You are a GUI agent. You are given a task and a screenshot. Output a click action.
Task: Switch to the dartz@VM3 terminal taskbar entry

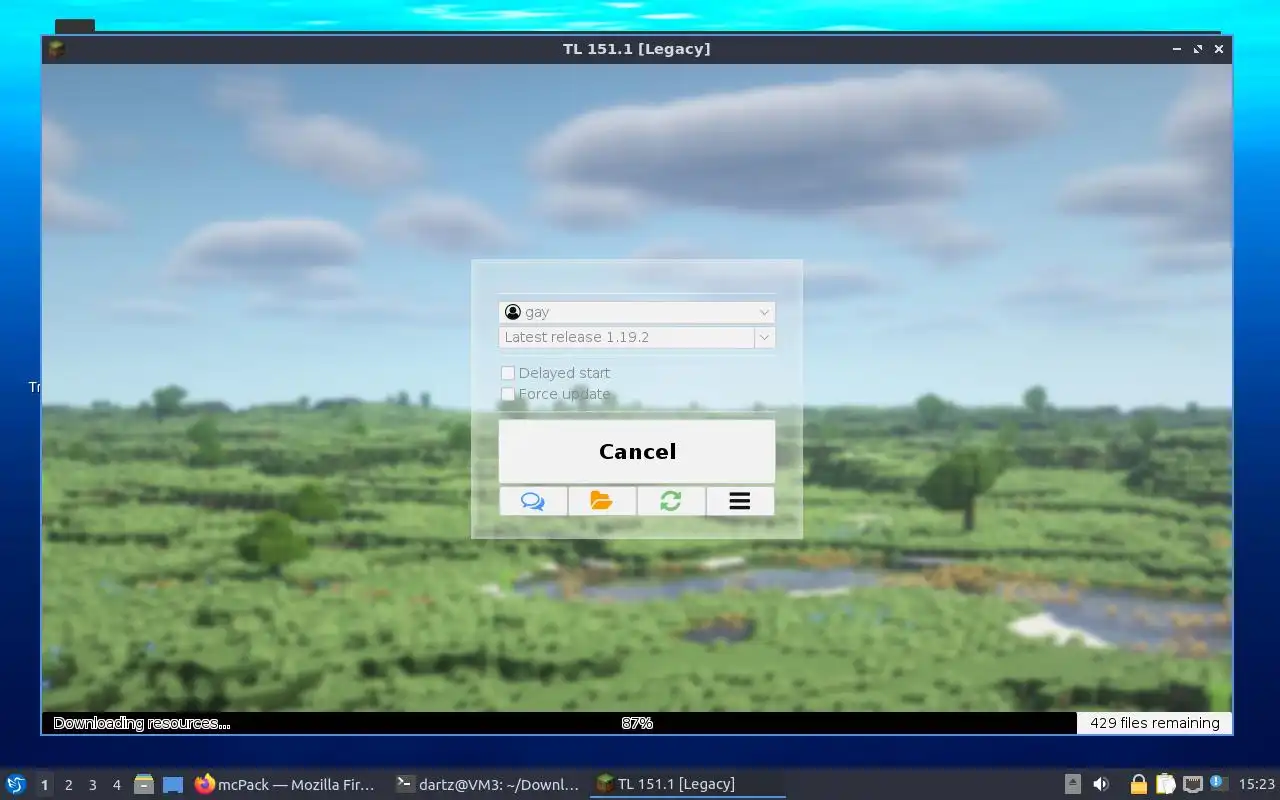tap(488, 785)
